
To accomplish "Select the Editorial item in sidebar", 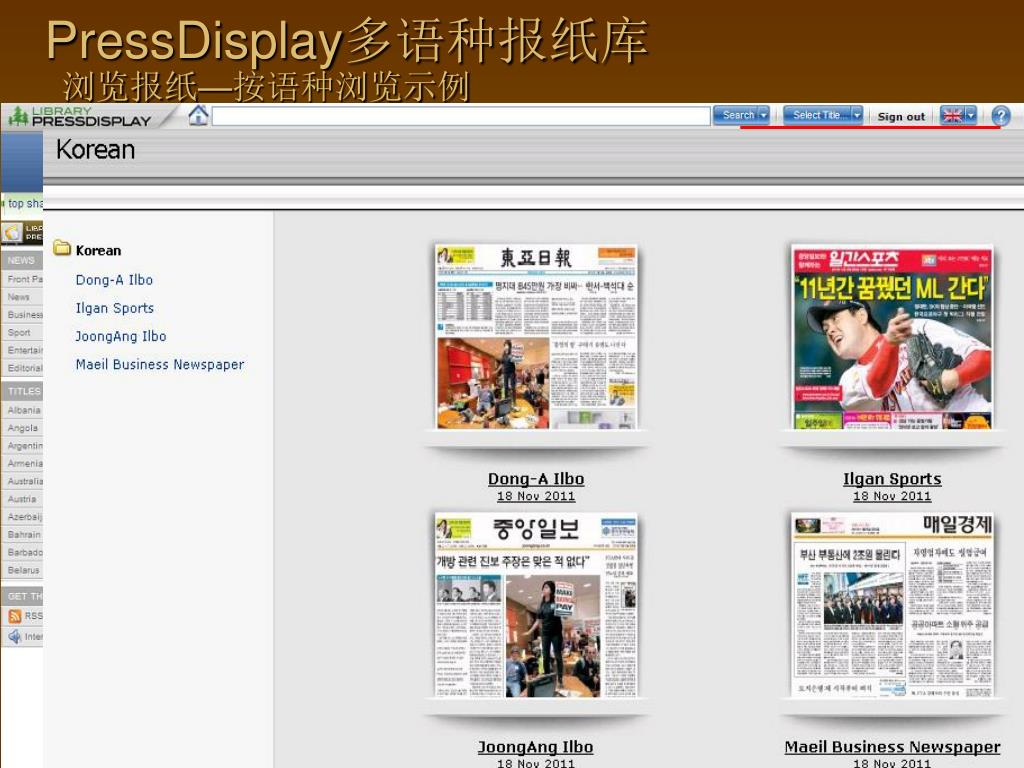I will tap(23, 368).
